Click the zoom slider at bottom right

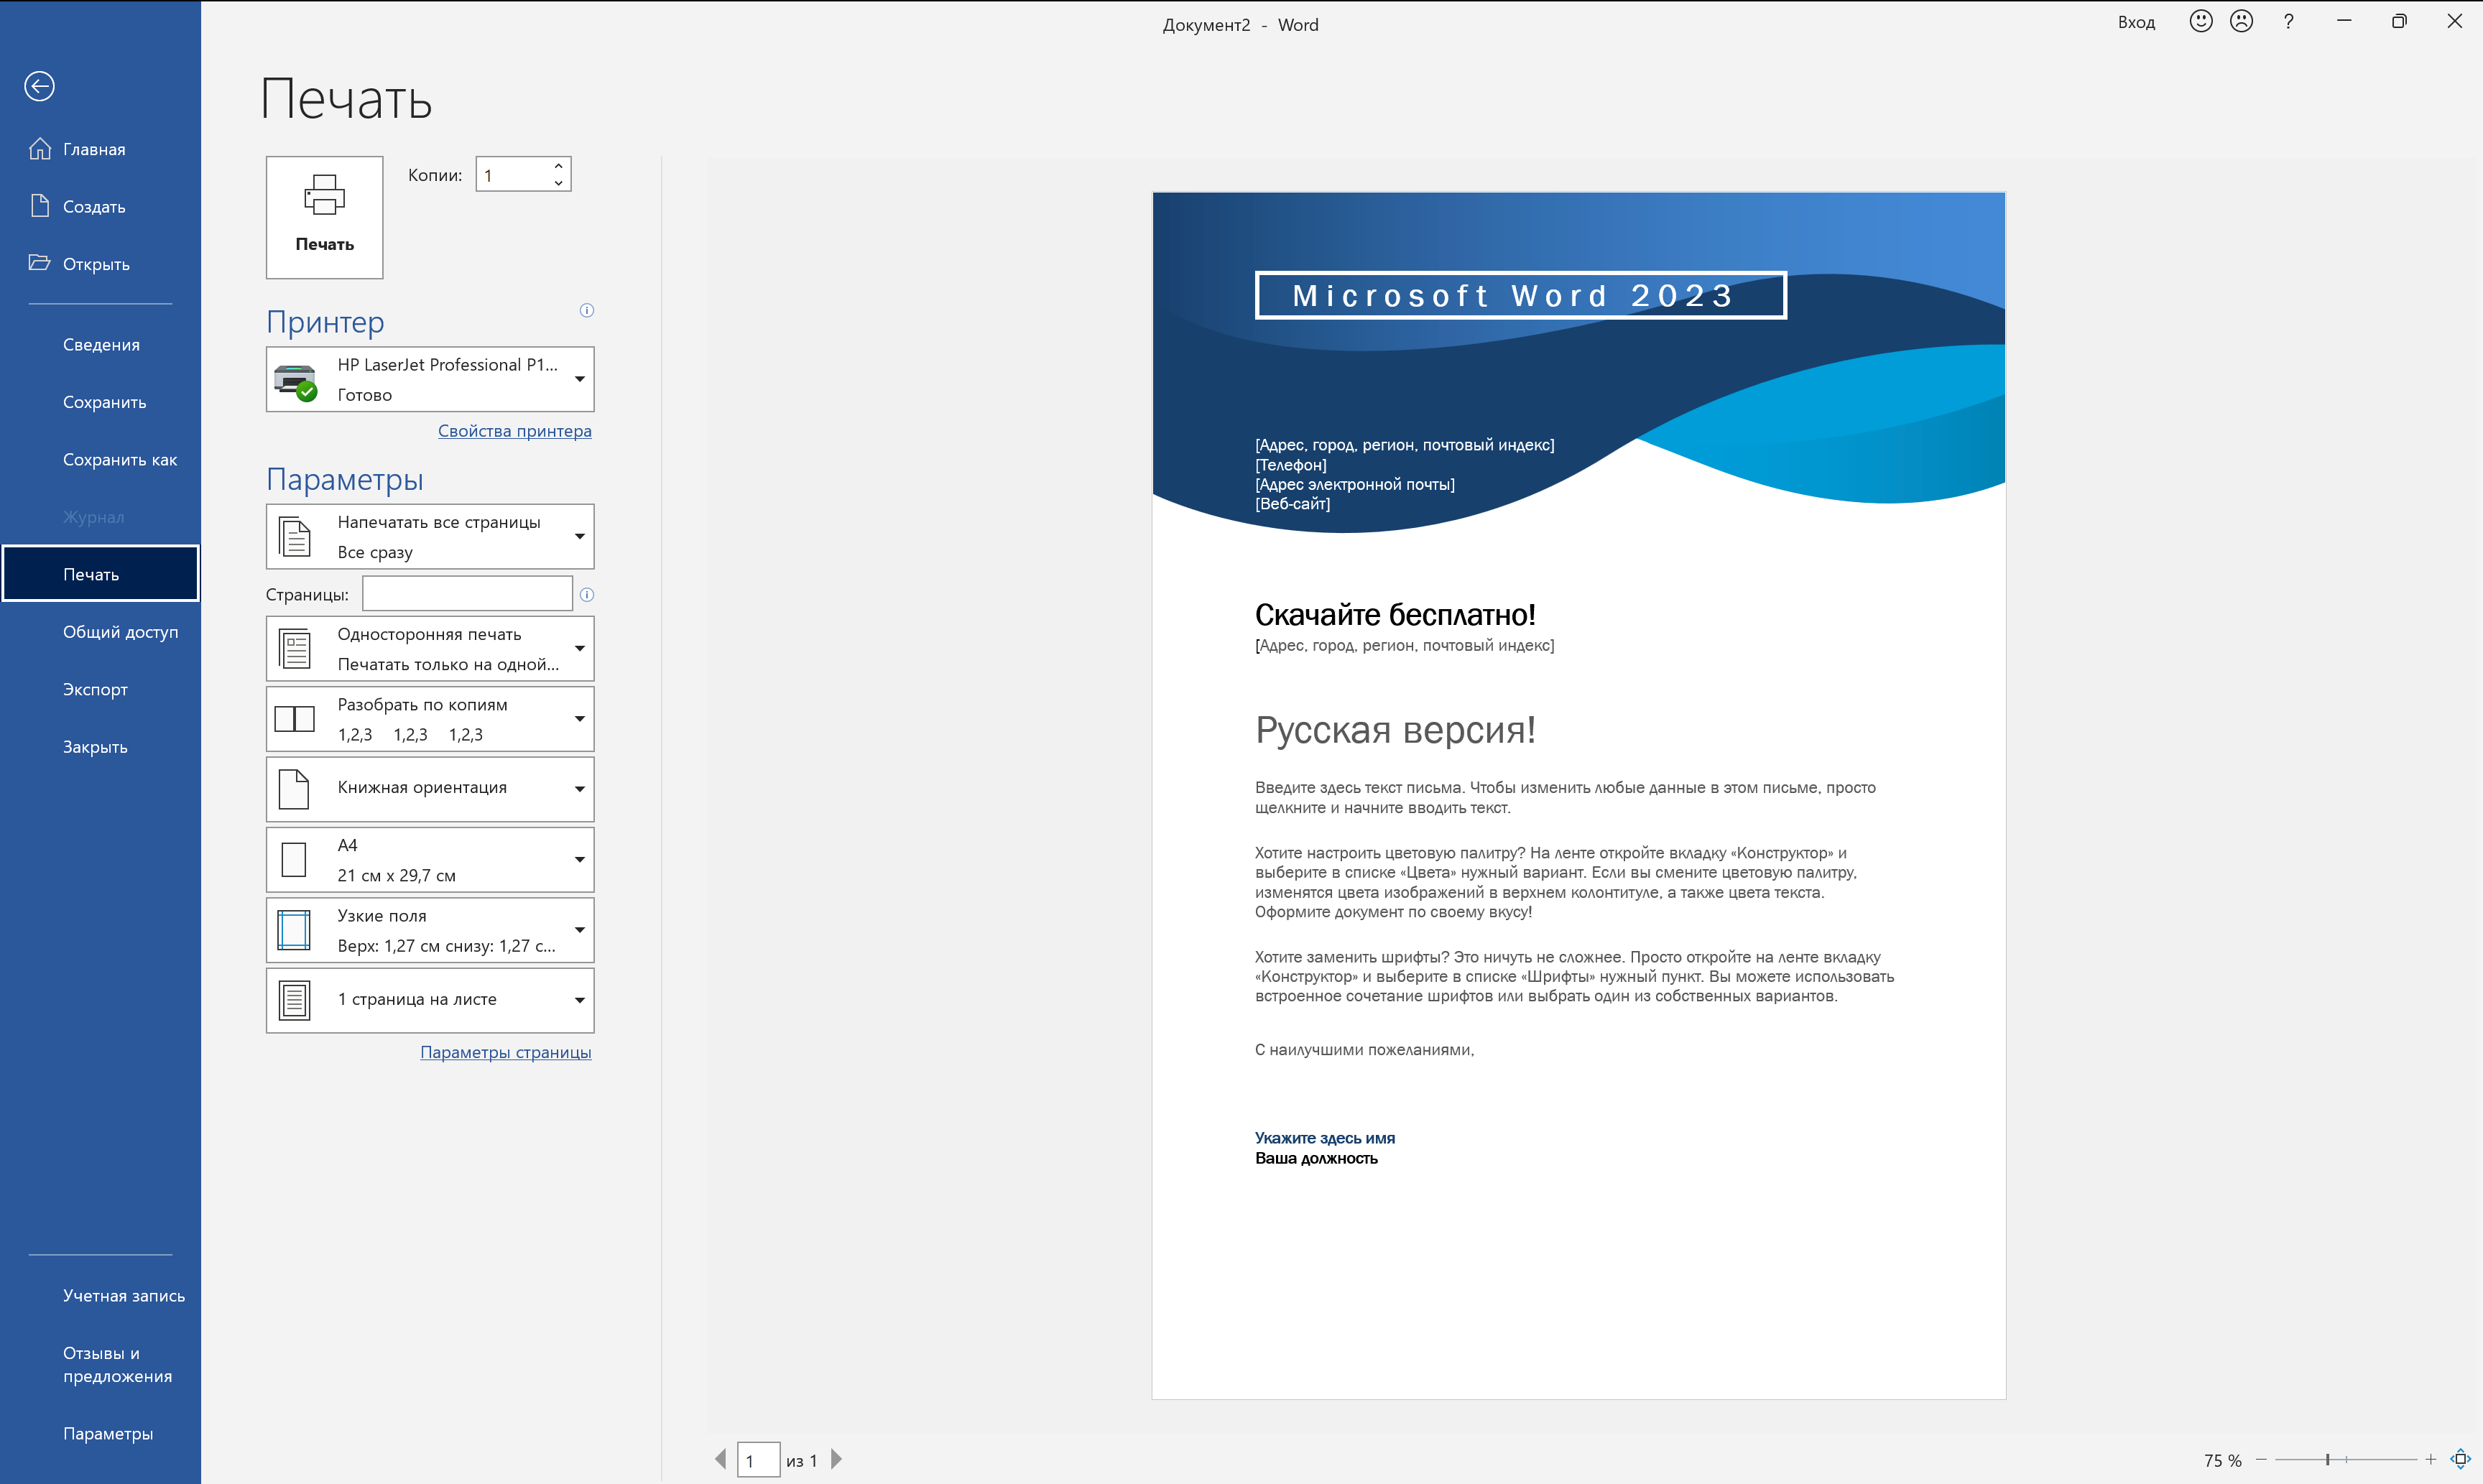[x=2328, y=1460]
